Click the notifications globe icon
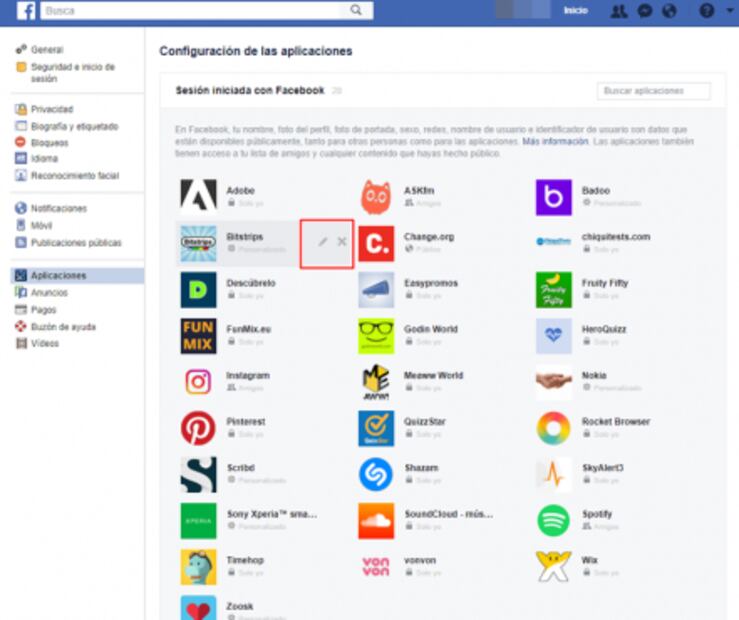739x620 pixels. (x=669, y=11)
